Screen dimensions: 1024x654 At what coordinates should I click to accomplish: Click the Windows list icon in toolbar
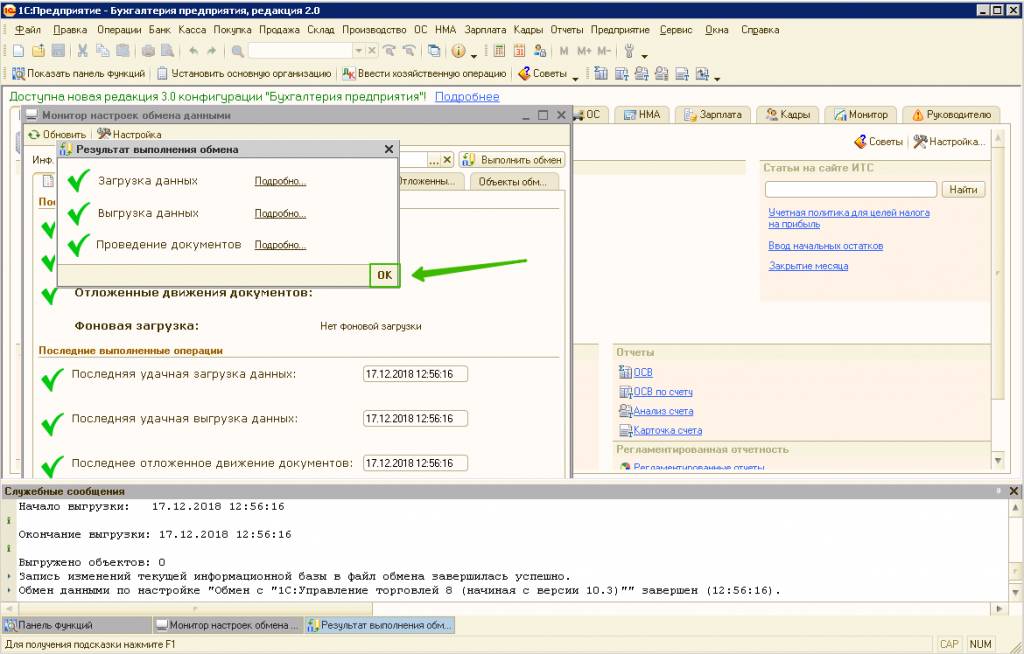(434, 51)
